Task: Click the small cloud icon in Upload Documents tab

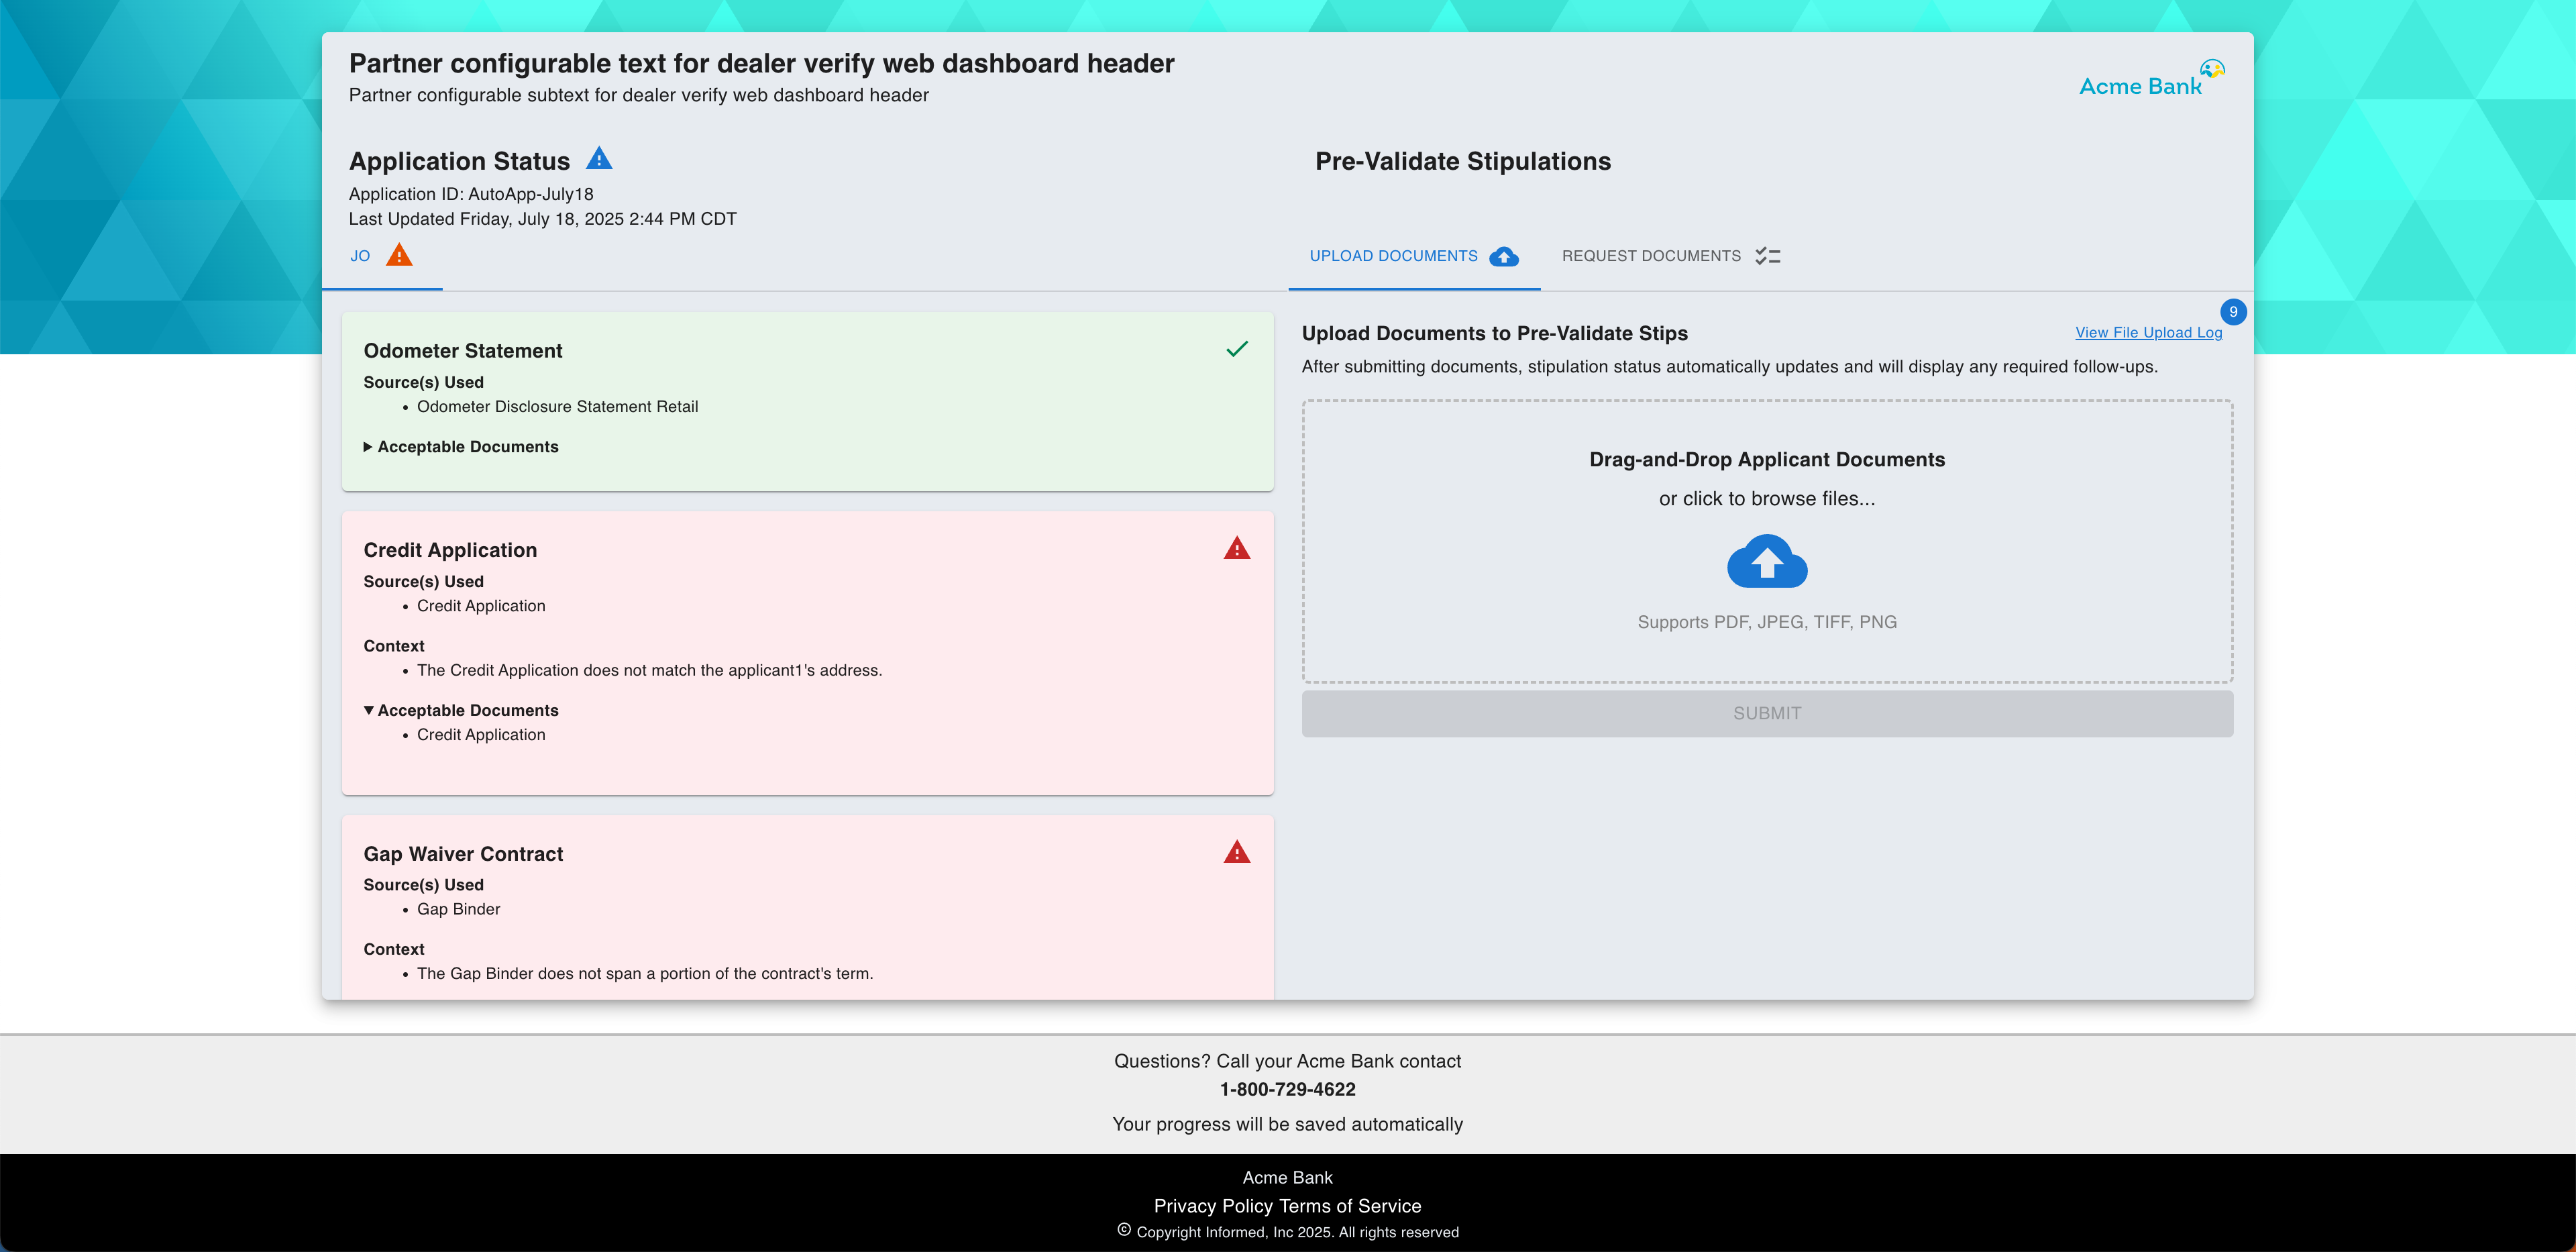Action: point(1503,257)
